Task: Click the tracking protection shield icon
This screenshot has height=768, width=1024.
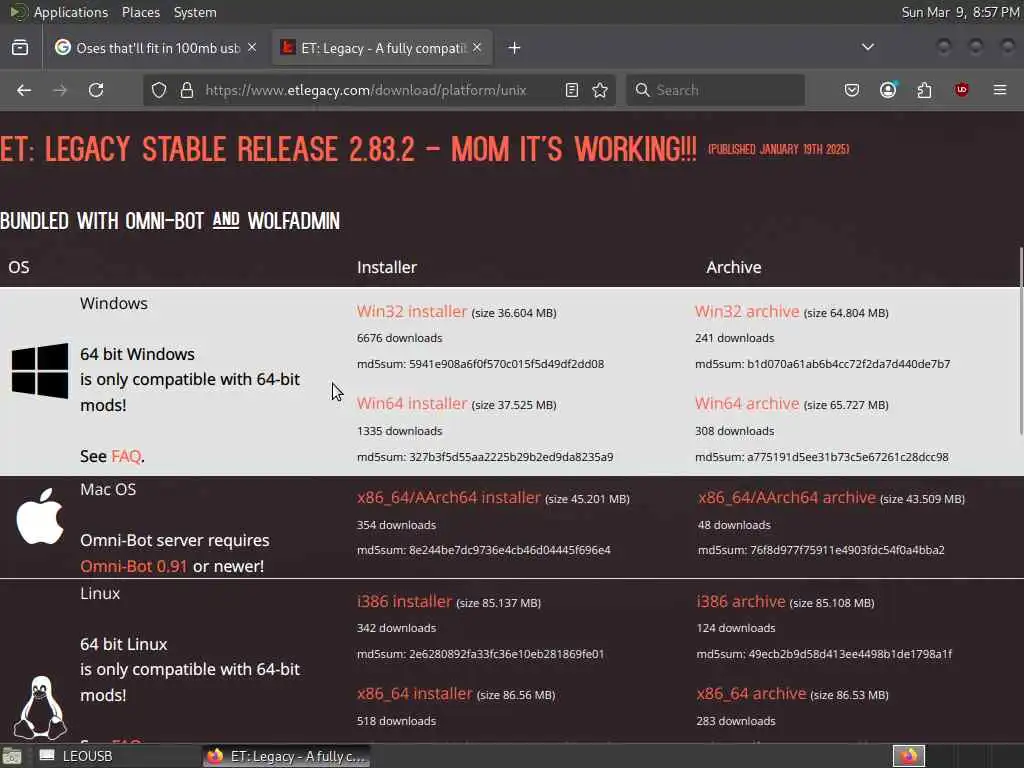Action: pos(159,90)
